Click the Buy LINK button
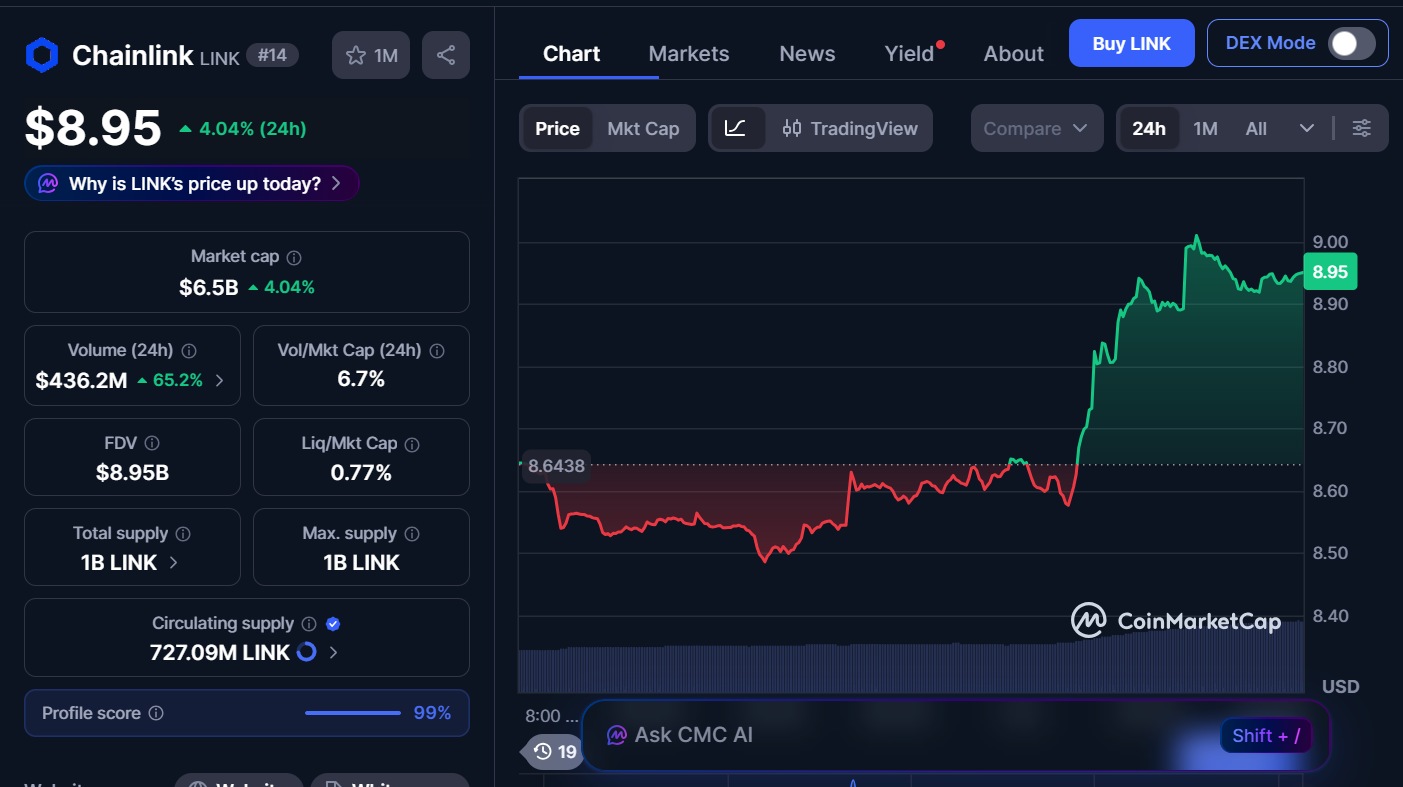 coord(1131,43)
